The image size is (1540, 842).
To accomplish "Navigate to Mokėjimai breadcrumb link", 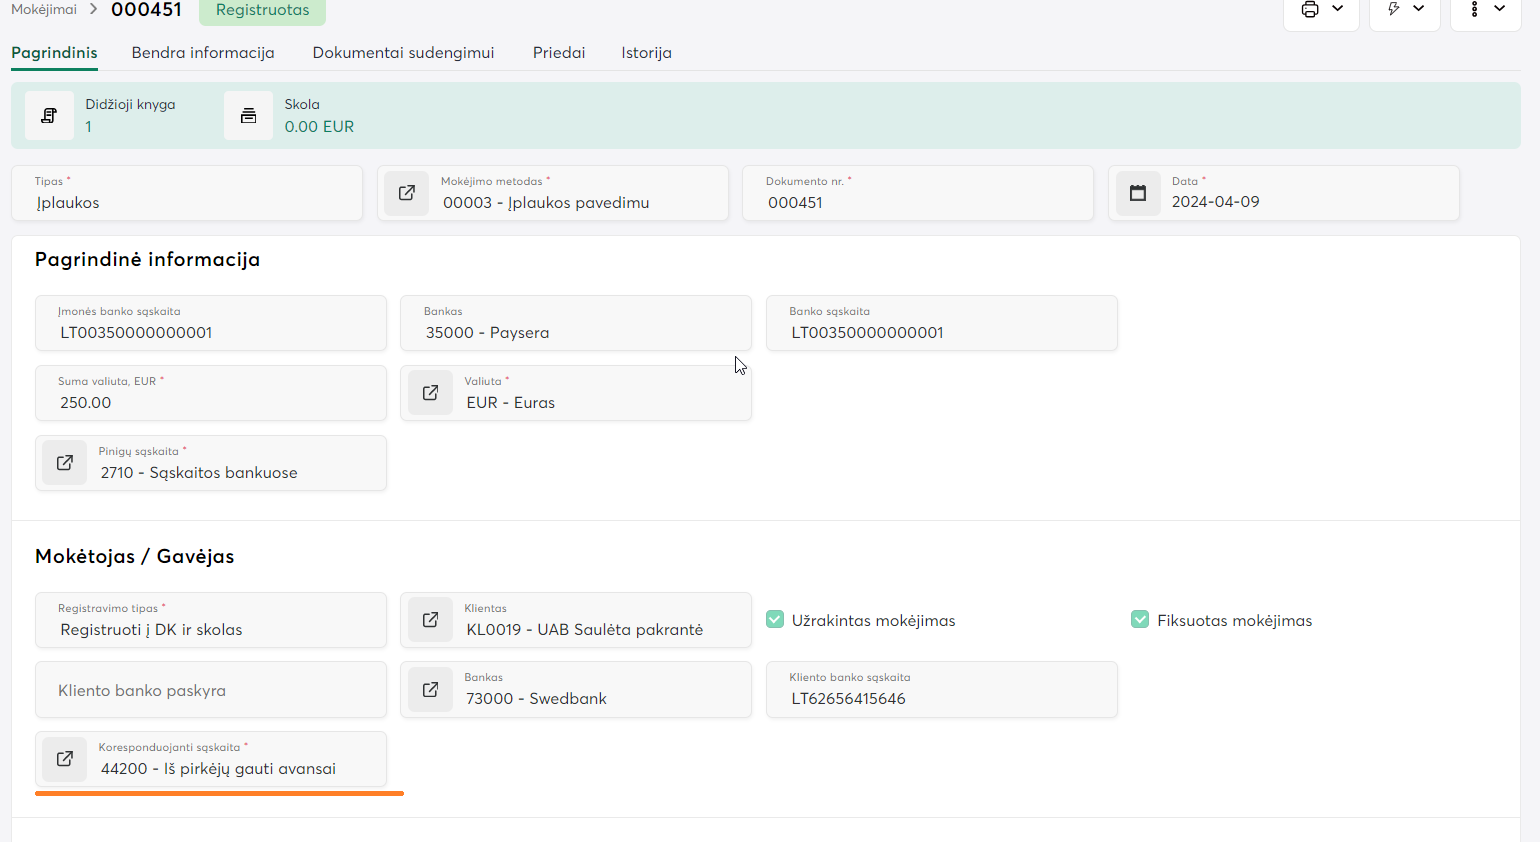I will 44,10.
